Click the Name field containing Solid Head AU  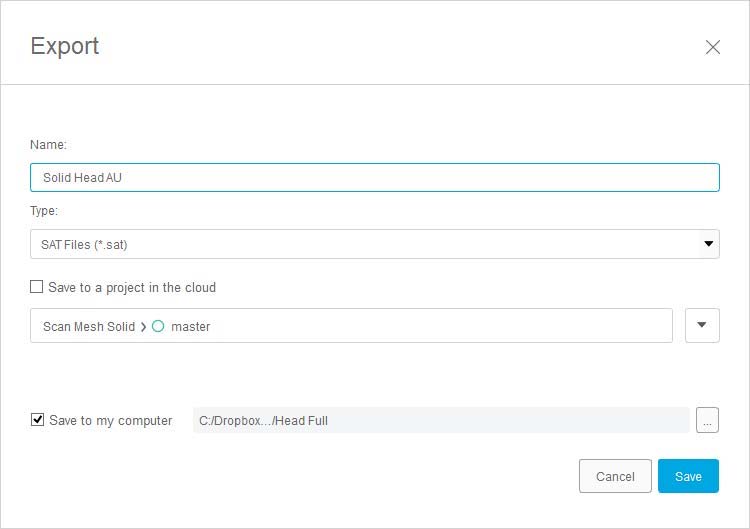point(375,177)
